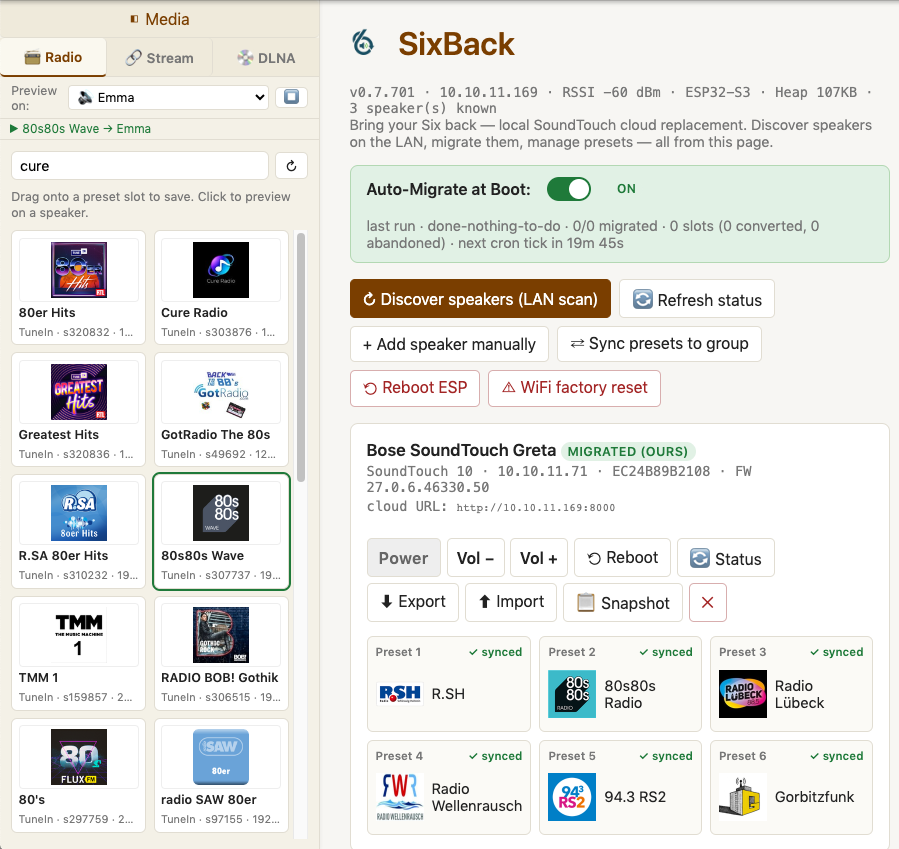Click the Cure Radio station artwork
This screenshot has width=899, height=849.
(221, 269)
